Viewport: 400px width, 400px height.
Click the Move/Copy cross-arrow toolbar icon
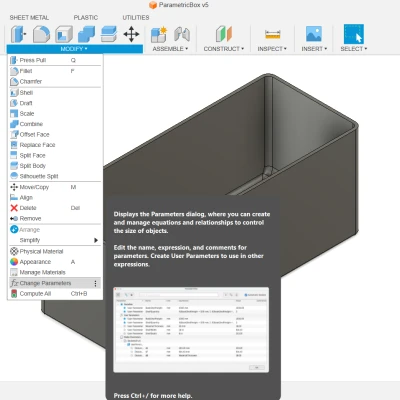pos(131,34)
